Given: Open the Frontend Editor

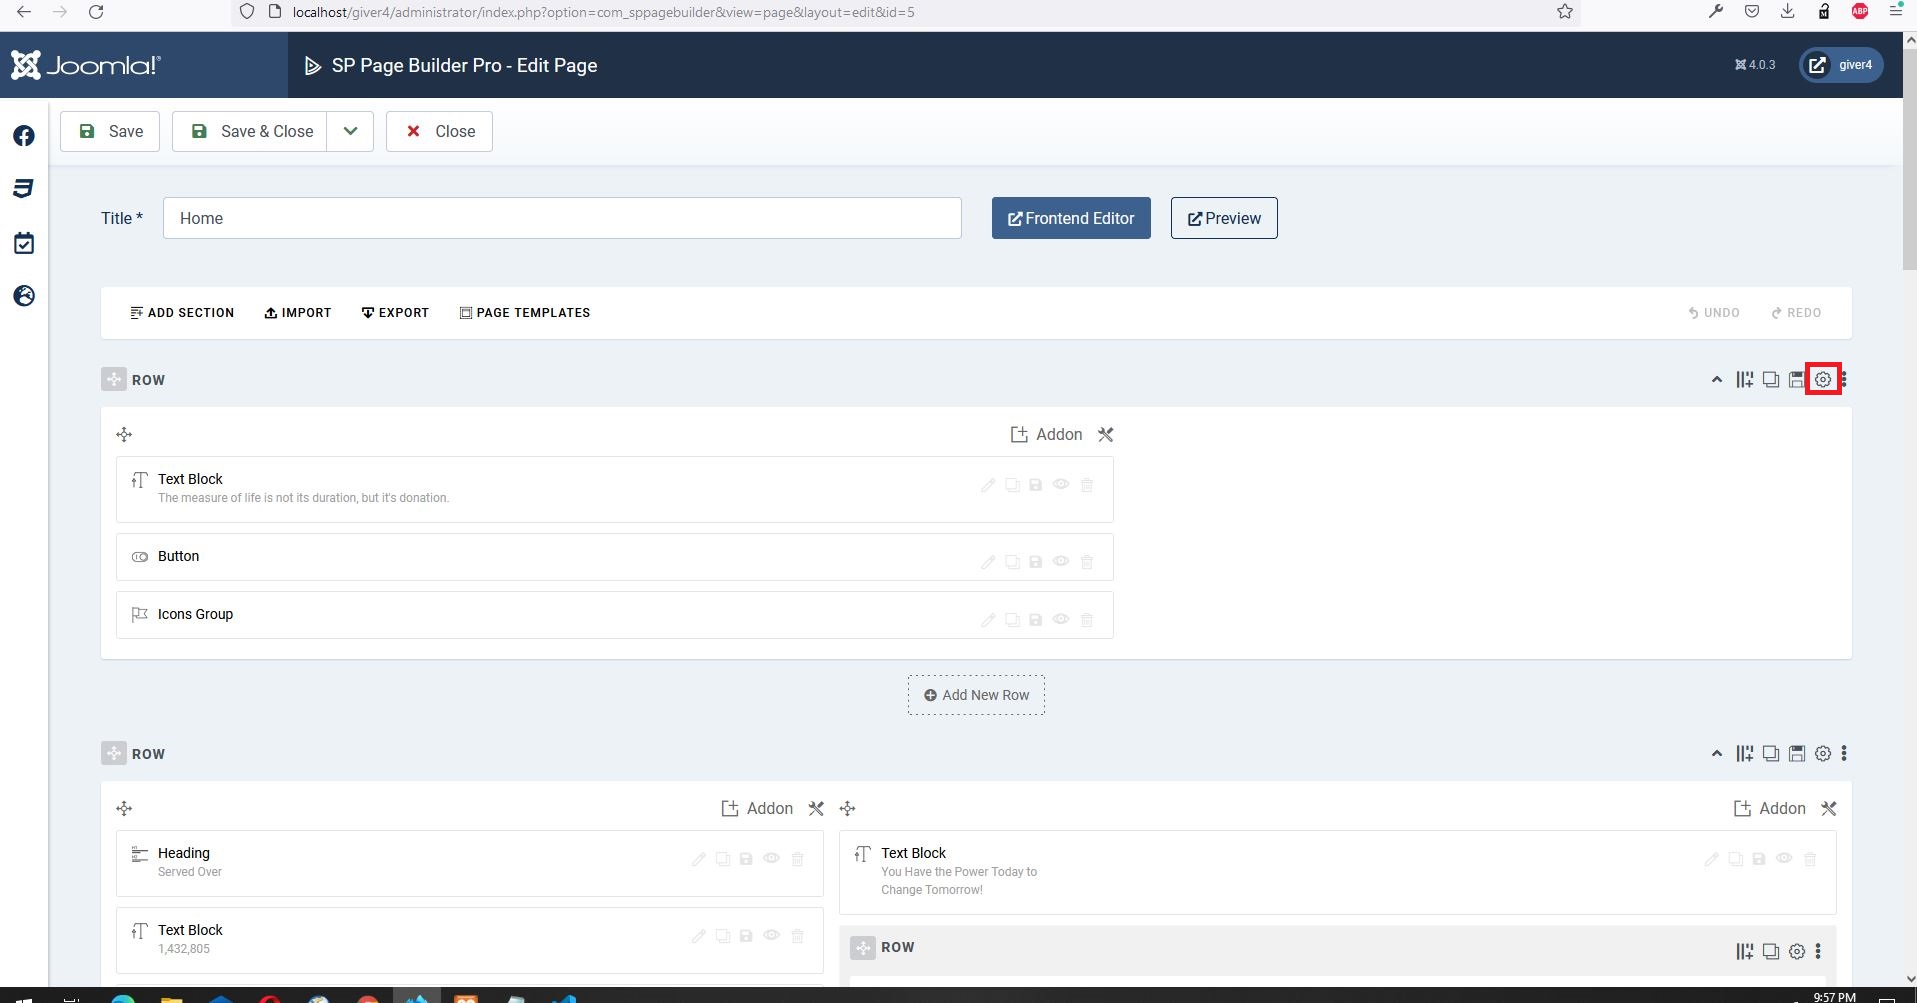Looking at the screenshot, I should coord(1071,218).
